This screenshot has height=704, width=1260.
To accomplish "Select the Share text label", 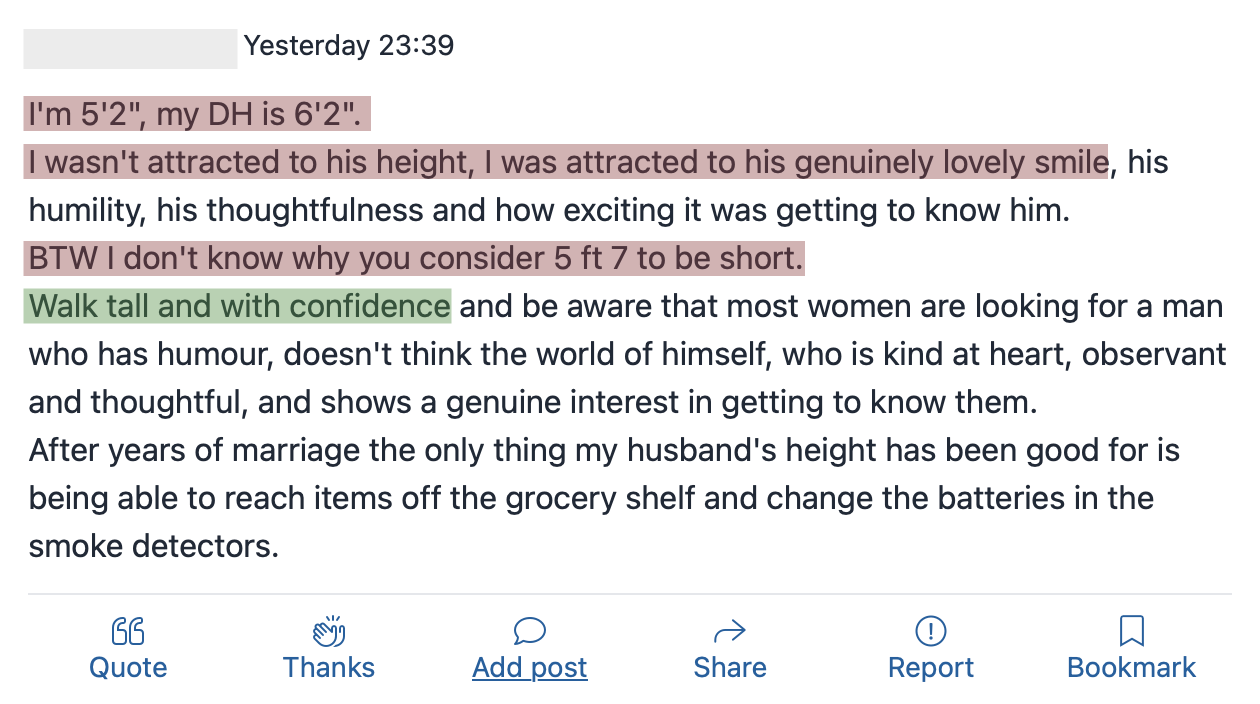I will click(x=730, y=668).
